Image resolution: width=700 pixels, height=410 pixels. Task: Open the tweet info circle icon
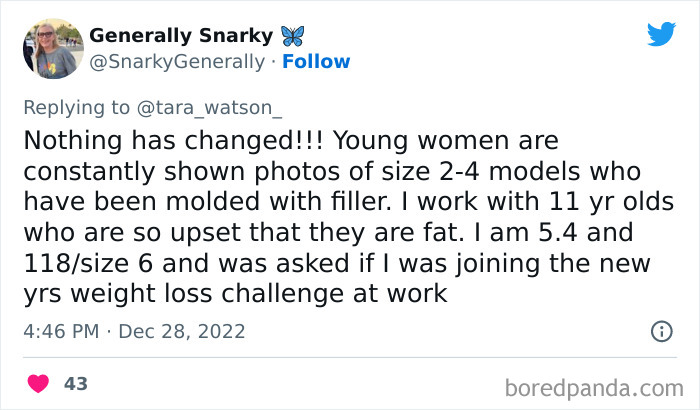(661, 330)
